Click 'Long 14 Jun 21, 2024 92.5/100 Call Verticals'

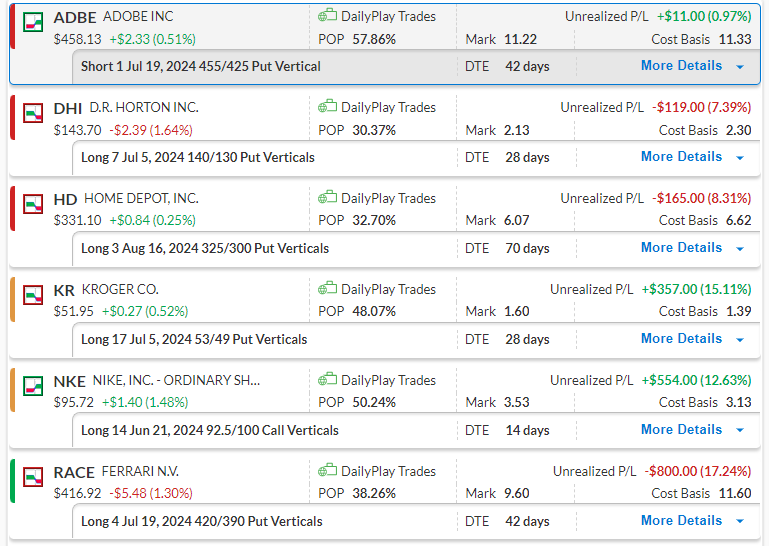209,430
